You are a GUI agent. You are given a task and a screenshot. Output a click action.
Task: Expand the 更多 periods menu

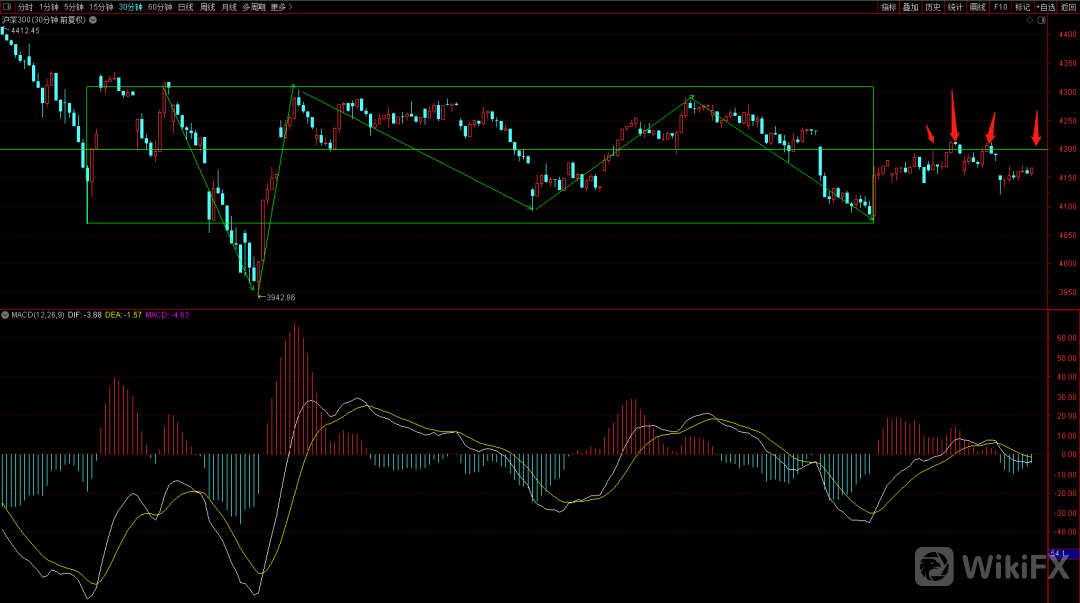pos(282,7)
